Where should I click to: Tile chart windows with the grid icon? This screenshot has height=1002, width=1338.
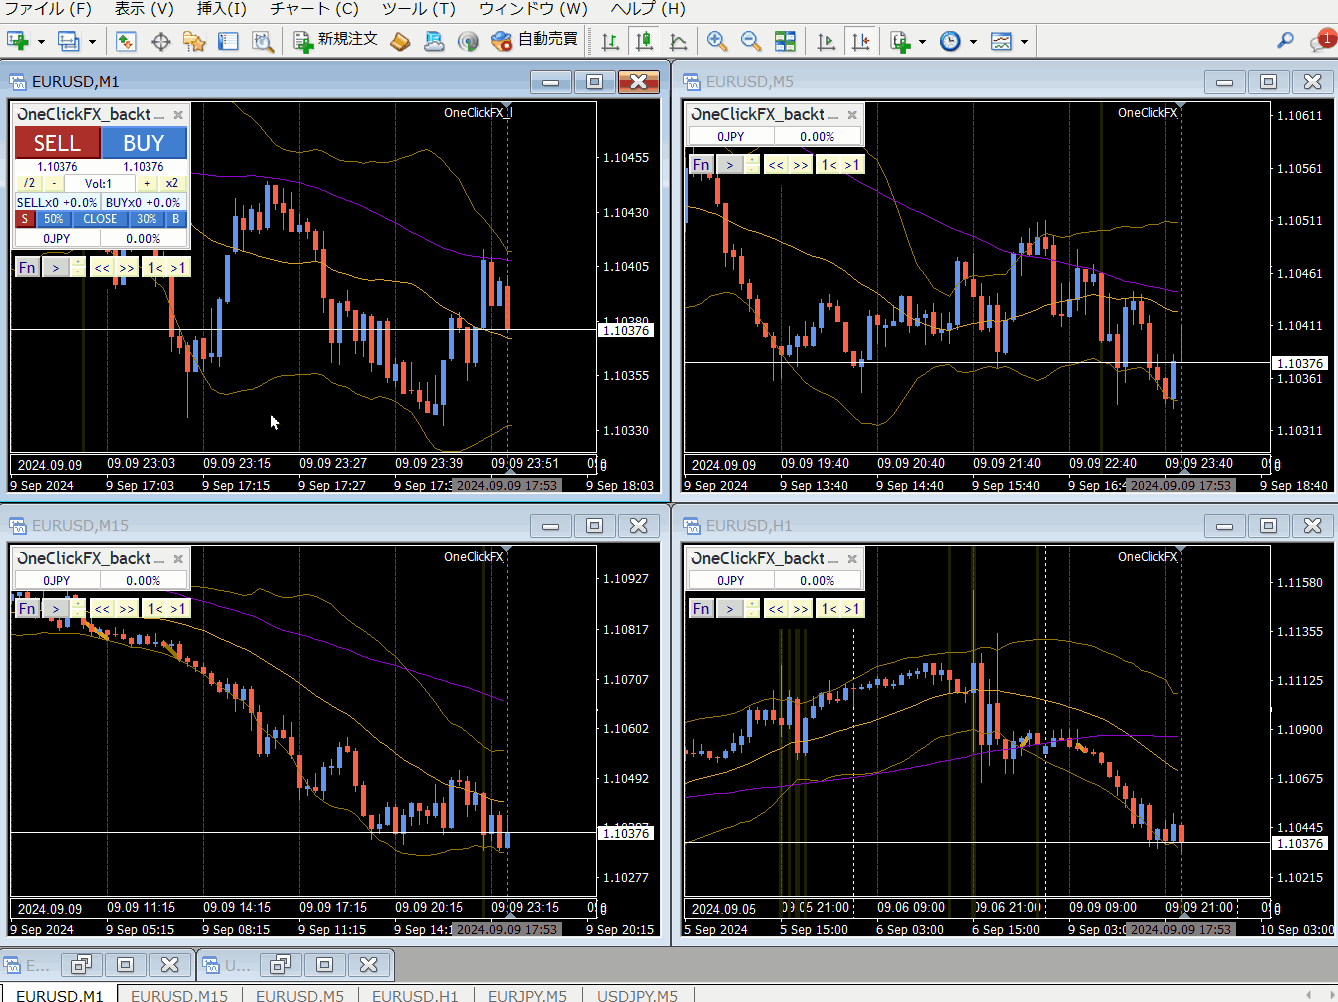click(x=786, y=41)
